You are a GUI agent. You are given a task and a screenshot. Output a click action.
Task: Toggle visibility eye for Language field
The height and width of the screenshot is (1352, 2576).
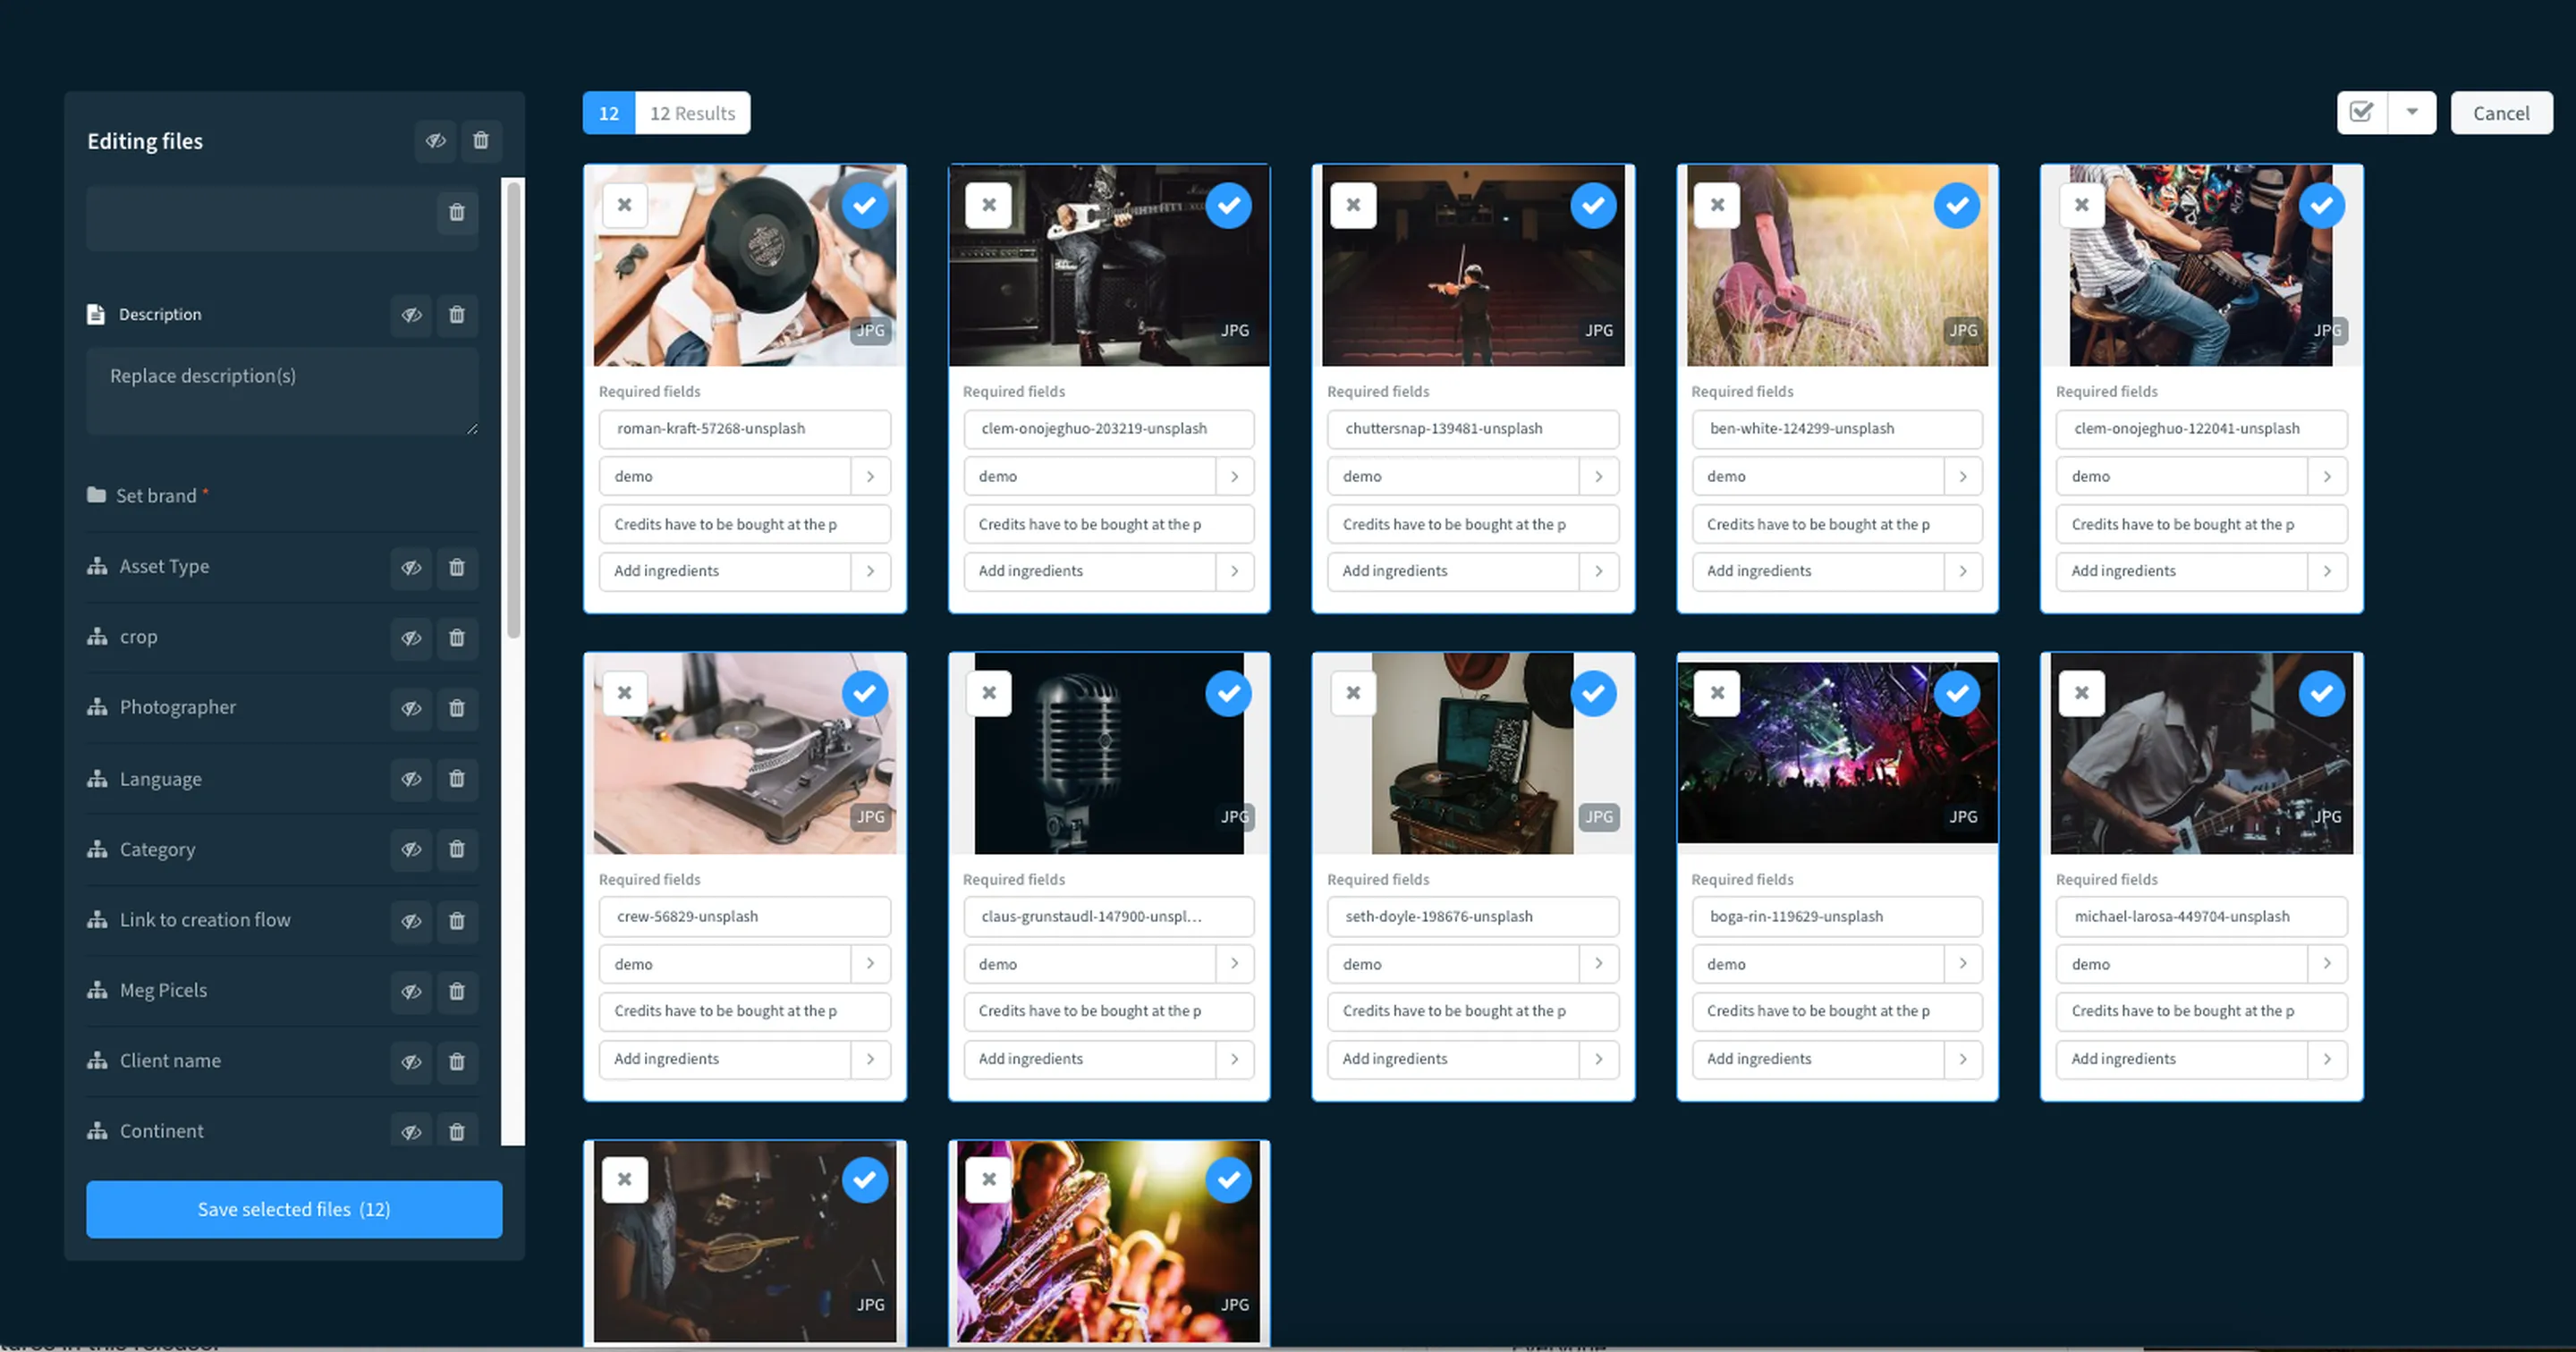(x=411, y=779)
